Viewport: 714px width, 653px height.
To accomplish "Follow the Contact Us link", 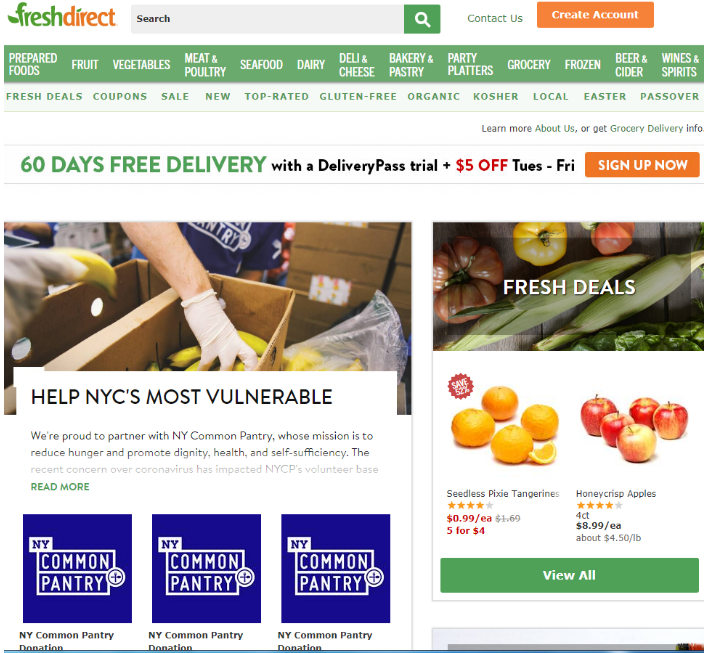I will [495, 19].
